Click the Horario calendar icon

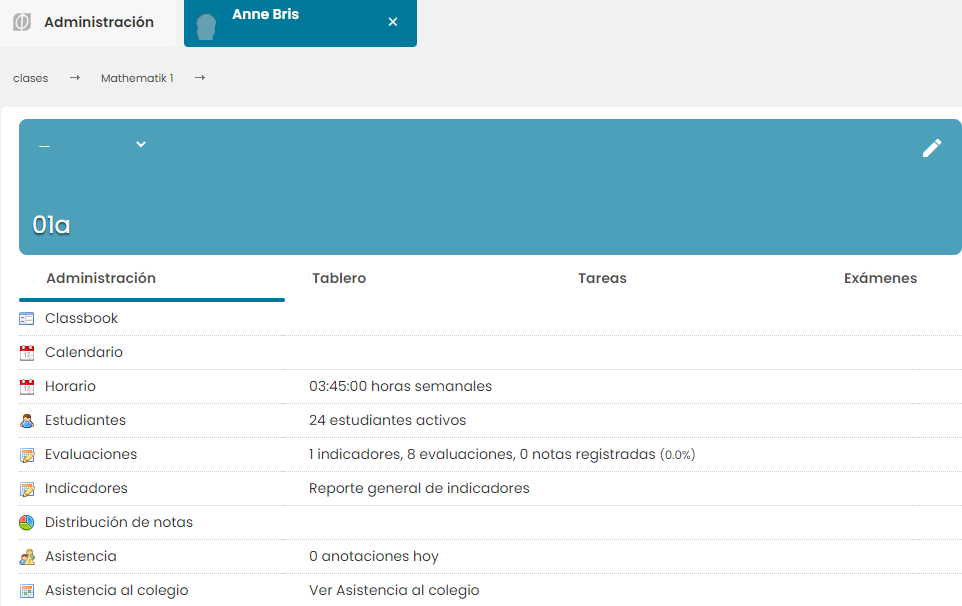[x=26, y=387]
